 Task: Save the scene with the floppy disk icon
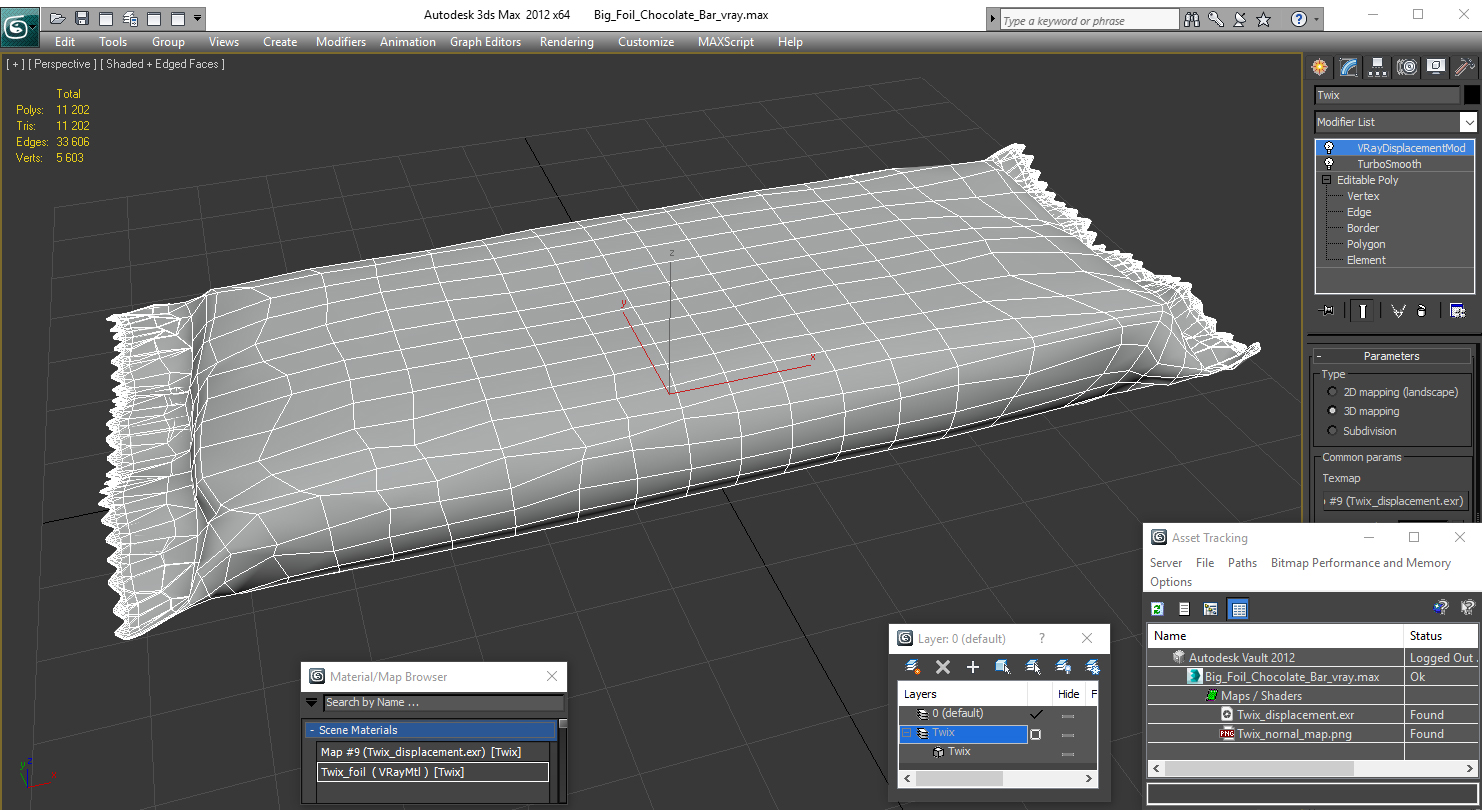tap(82, 18)
